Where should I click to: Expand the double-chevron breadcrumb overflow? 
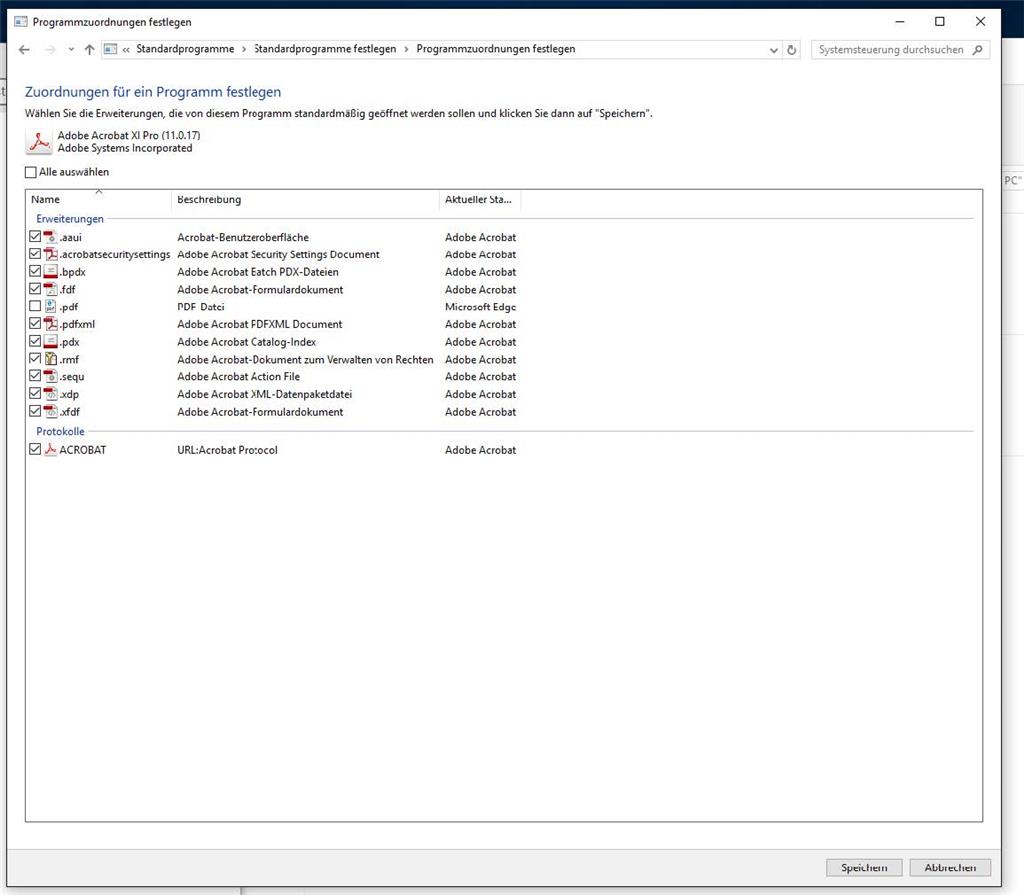pos(126,50)
